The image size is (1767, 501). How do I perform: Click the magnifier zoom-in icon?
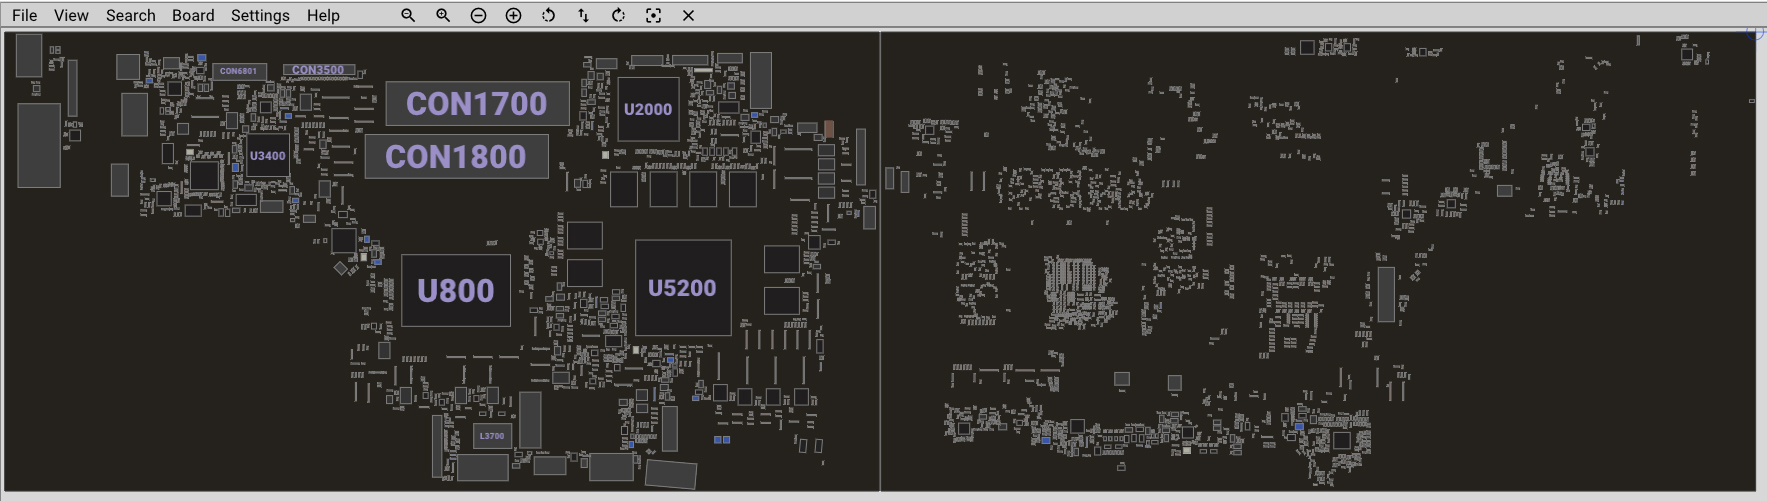[443, 15]
